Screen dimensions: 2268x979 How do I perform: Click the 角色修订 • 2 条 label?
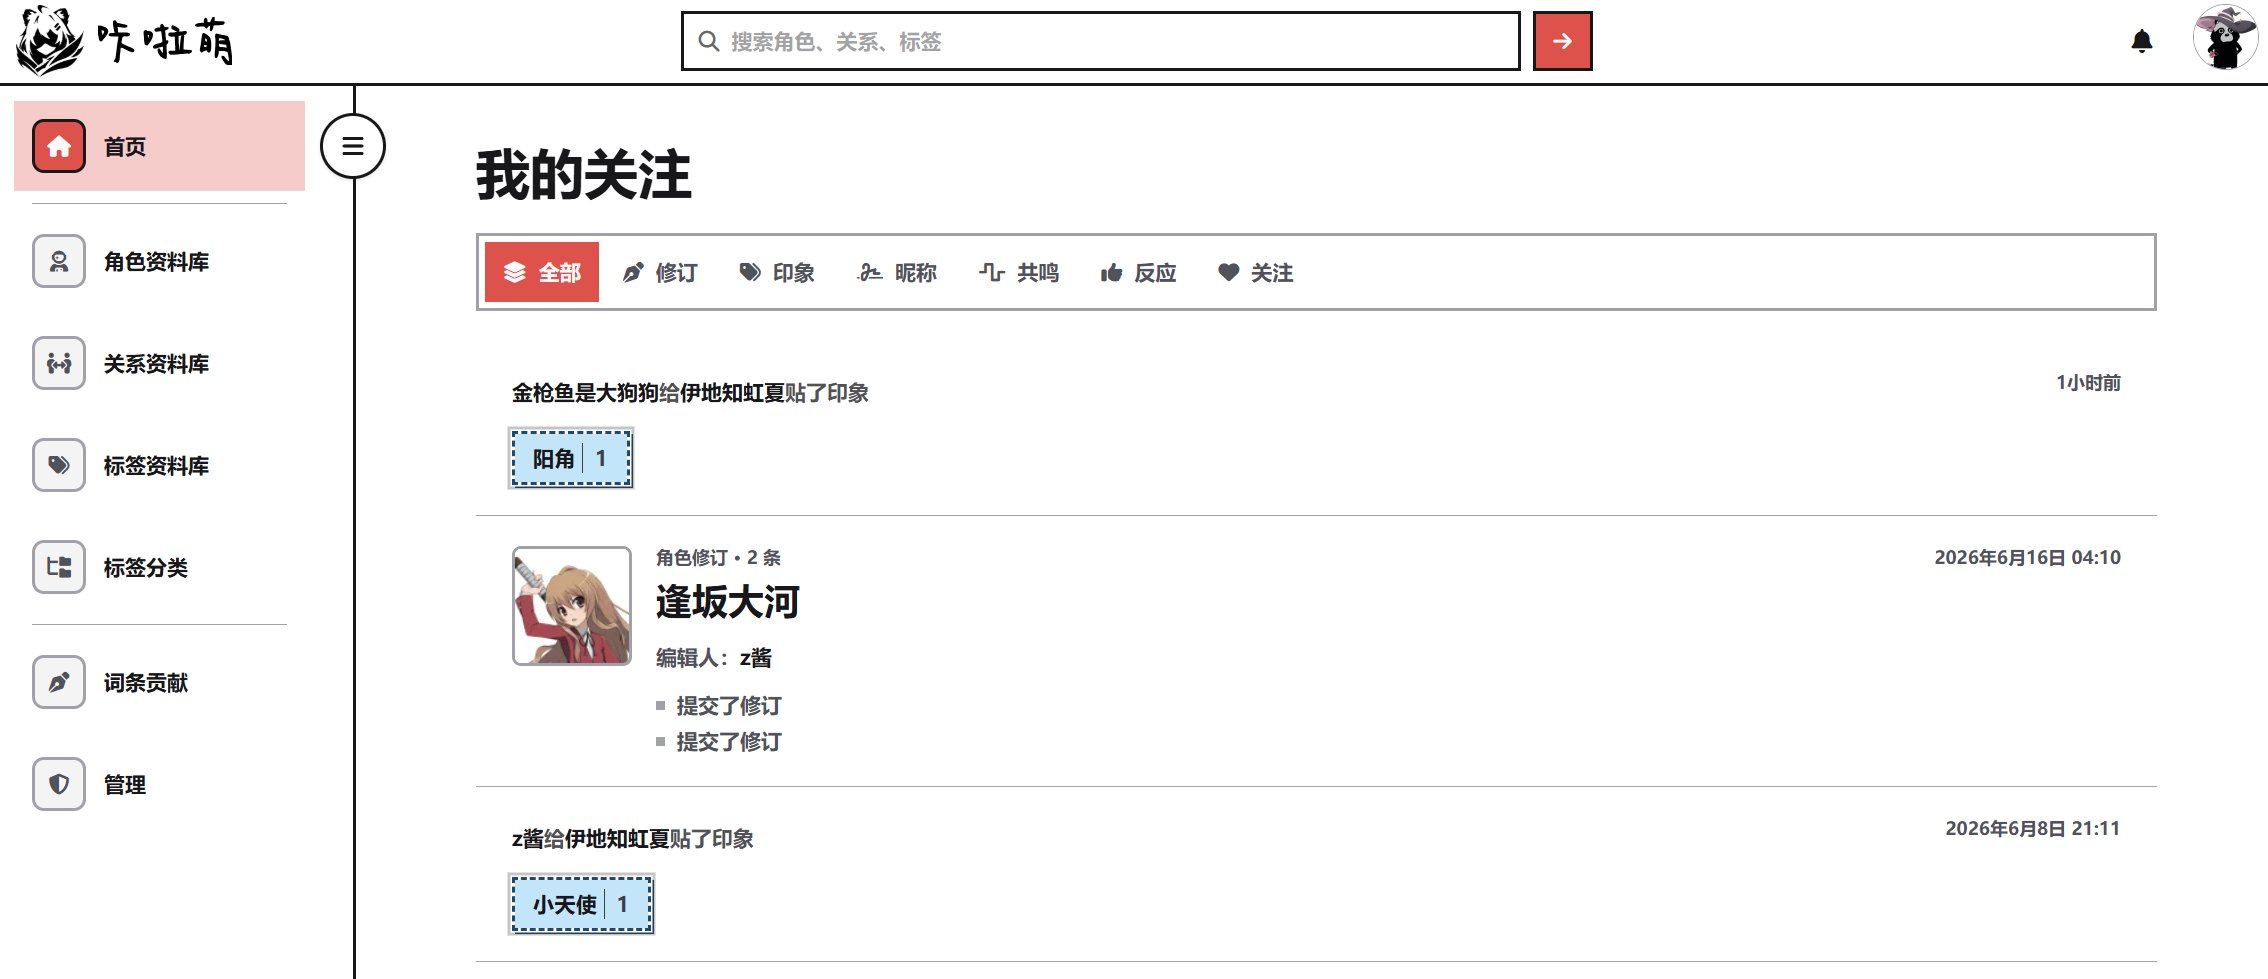coord(718,557)
